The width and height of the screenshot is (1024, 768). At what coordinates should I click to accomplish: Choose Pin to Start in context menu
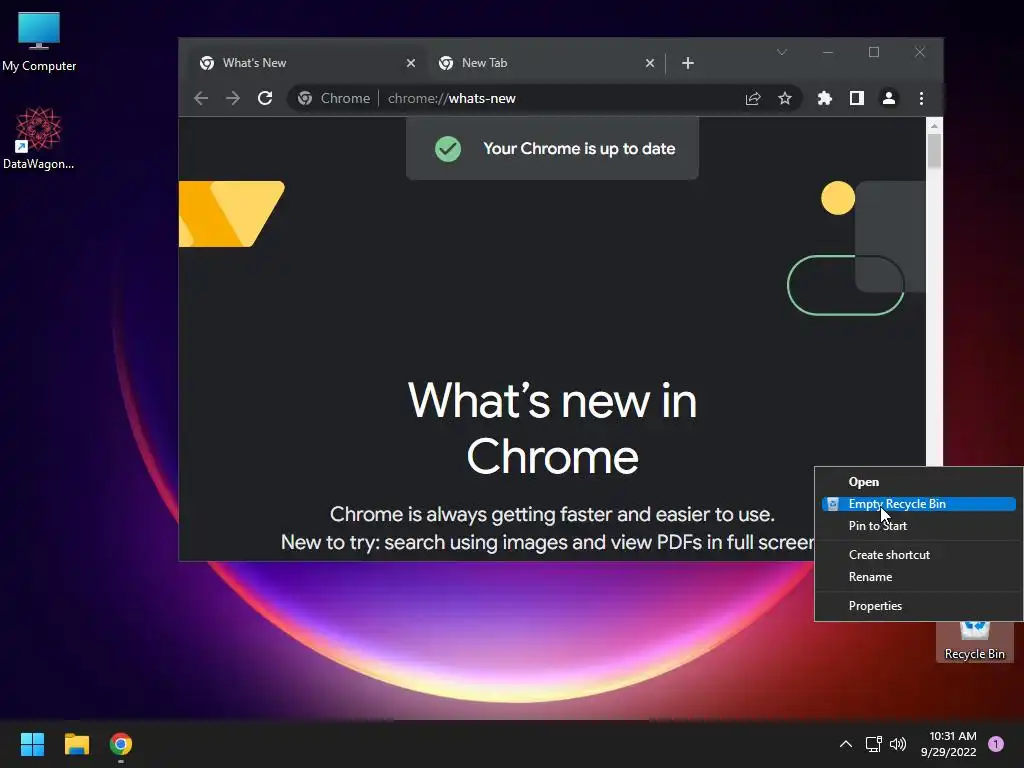pos(918,526)
